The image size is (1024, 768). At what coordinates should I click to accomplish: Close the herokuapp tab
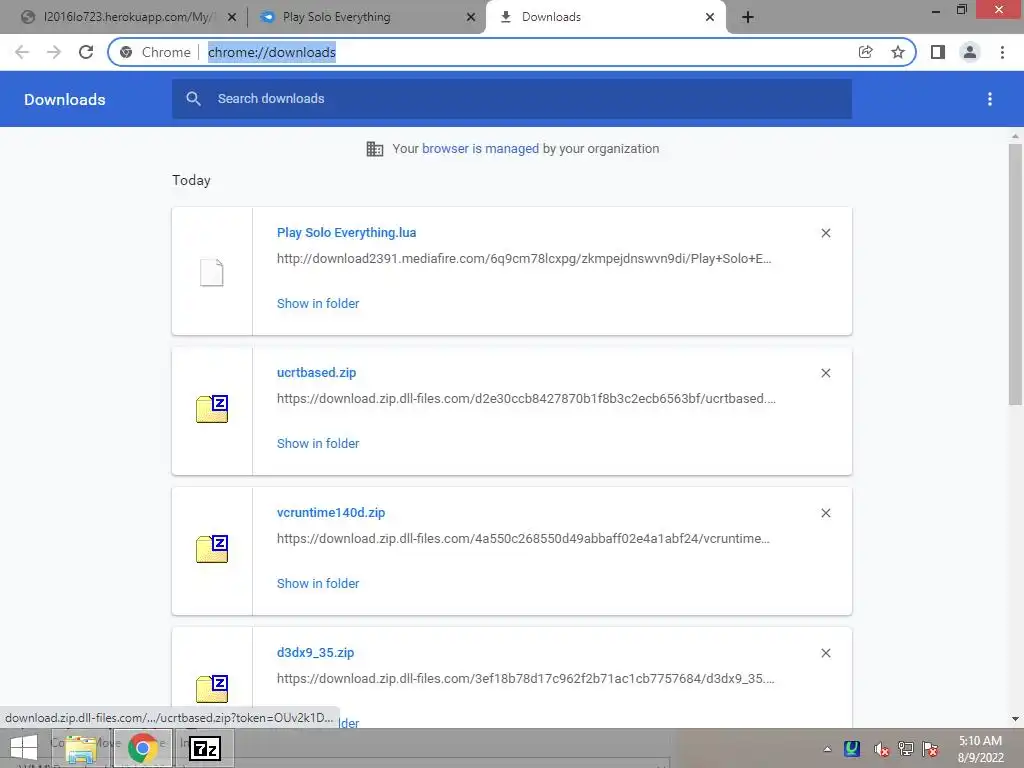tap(232, 17)
